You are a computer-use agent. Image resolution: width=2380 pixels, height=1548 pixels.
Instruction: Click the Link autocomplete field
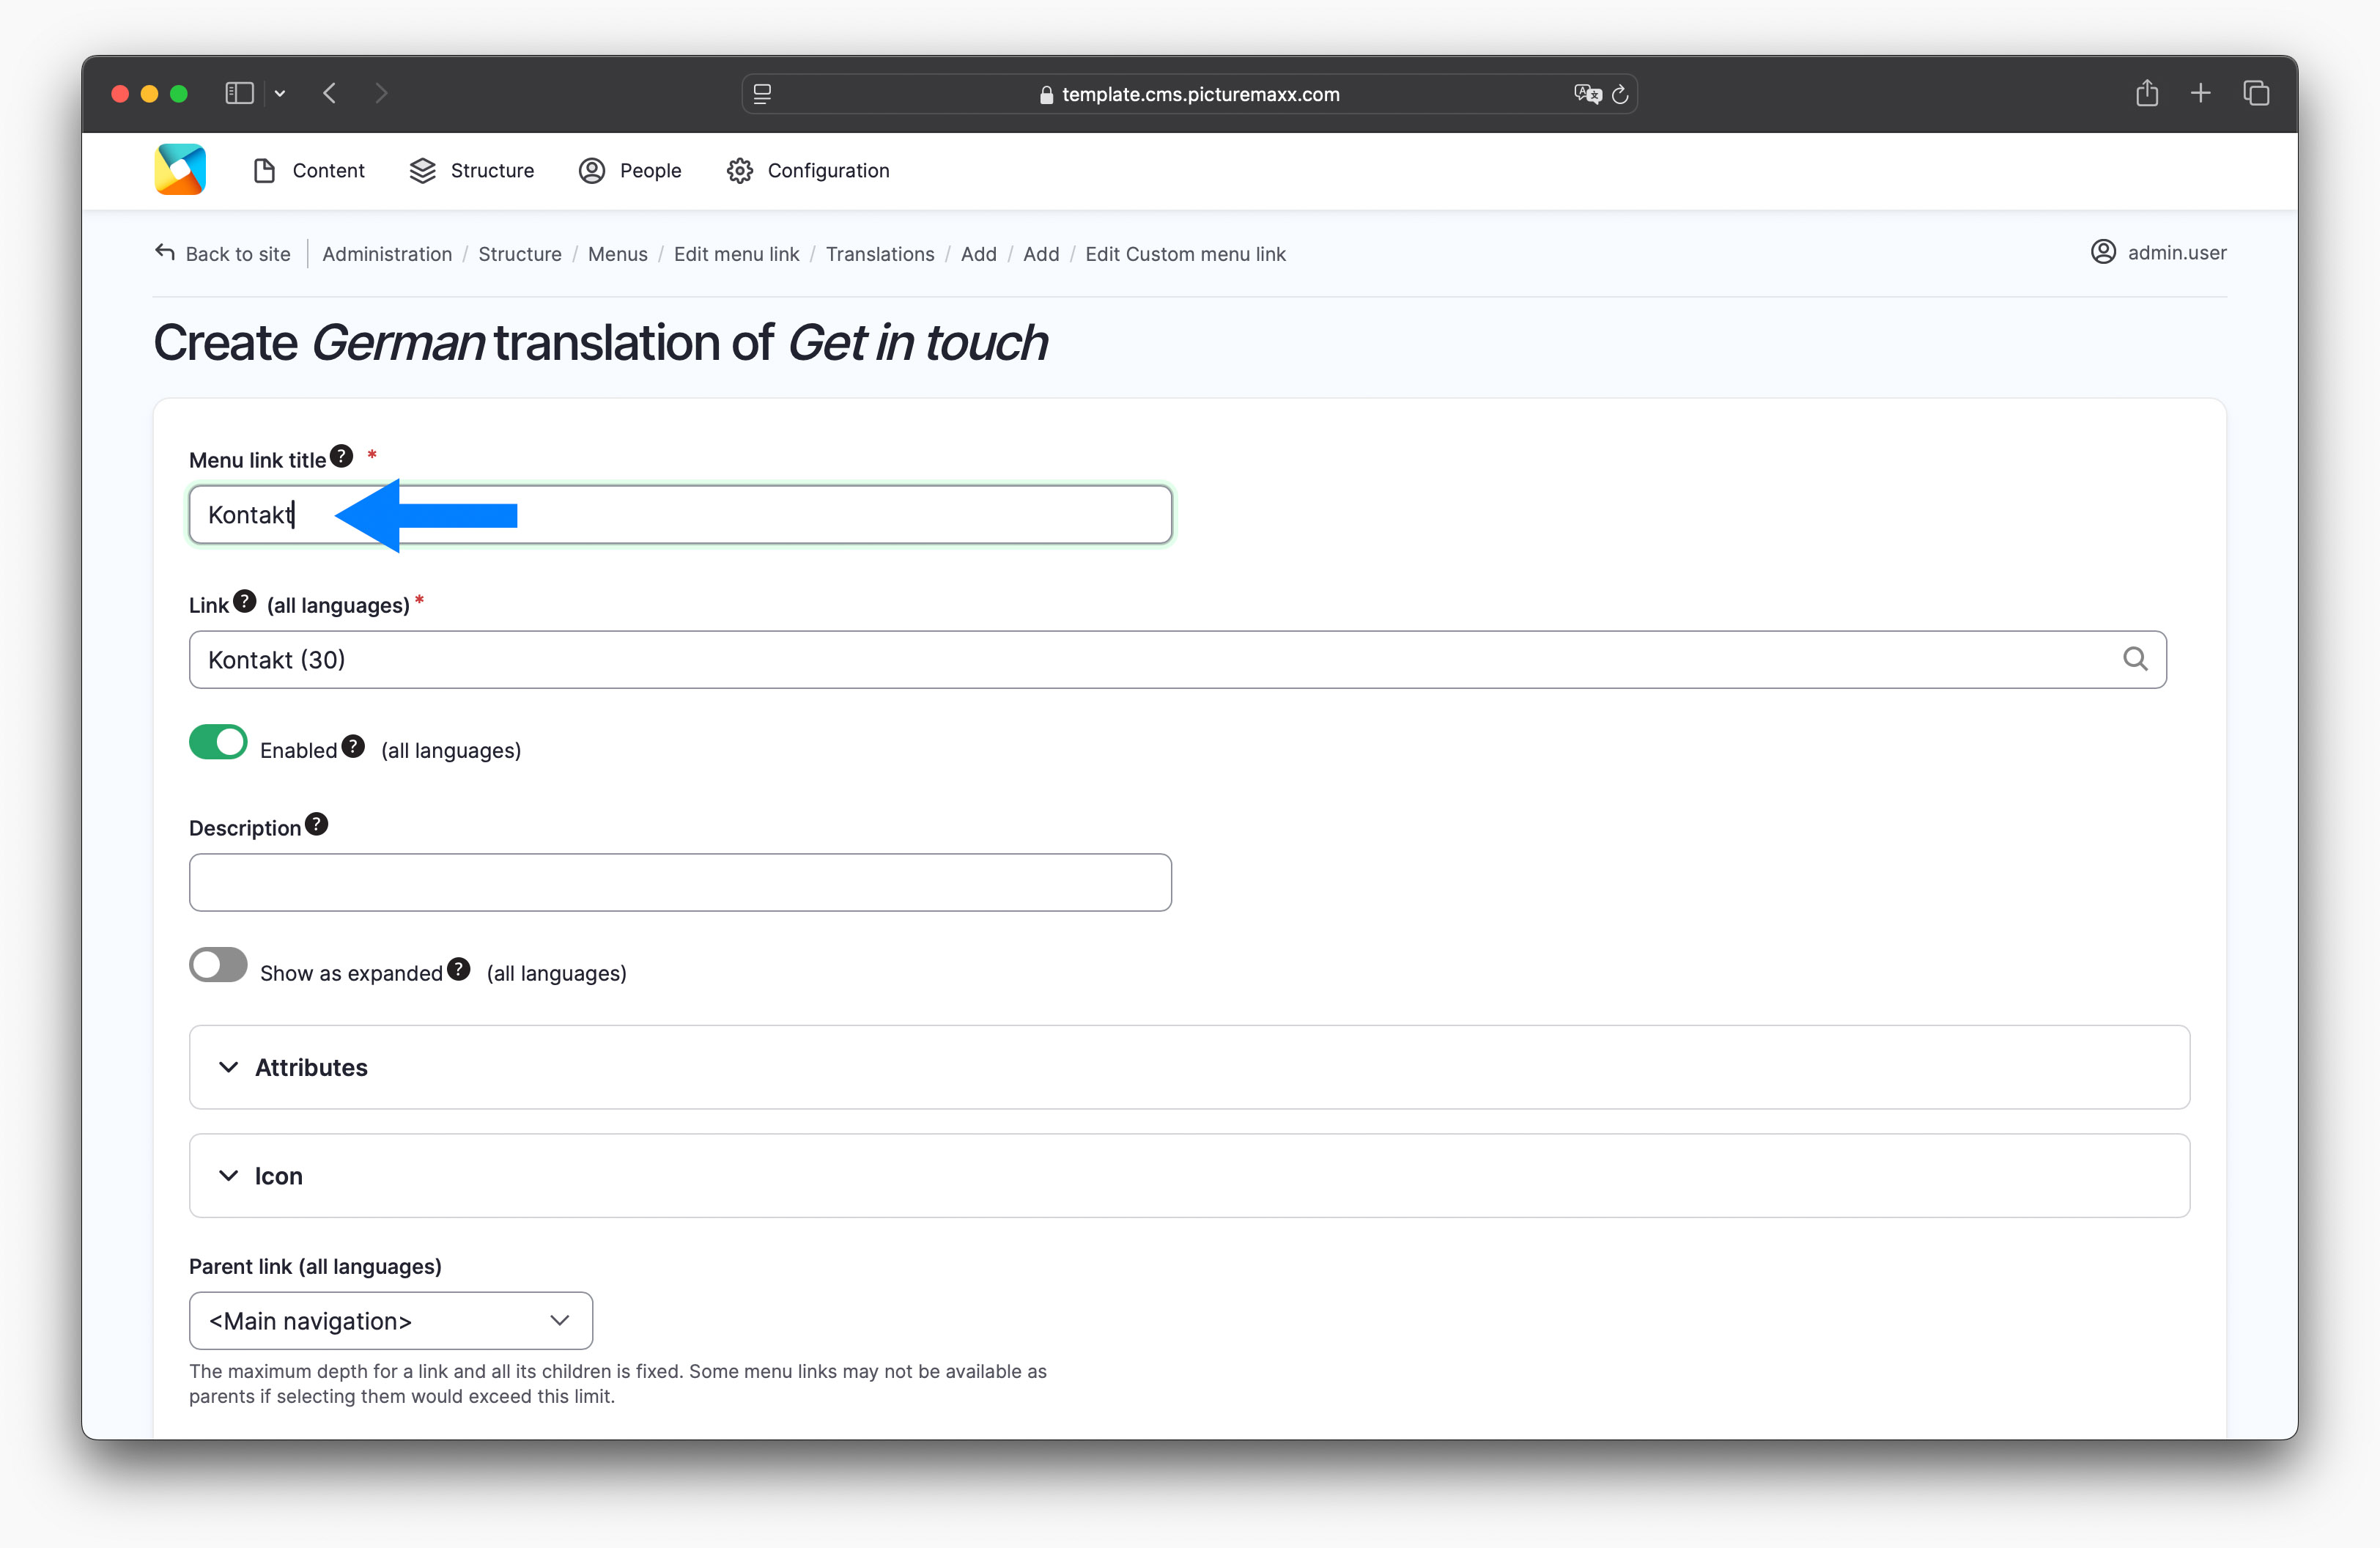tap(1177, 659)
